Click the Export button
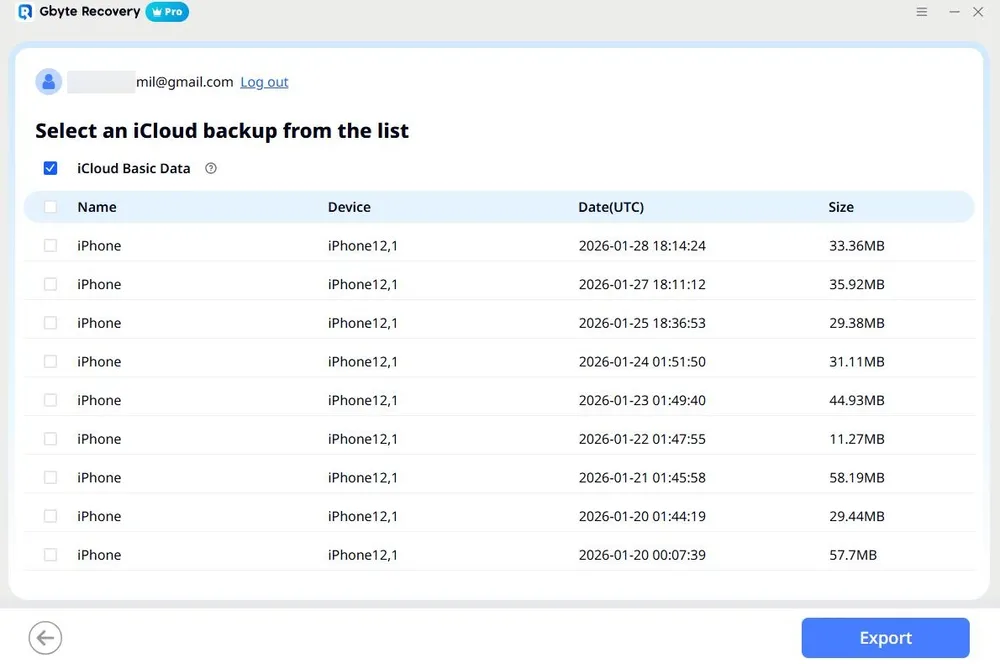Viewport: 1000px width, 664px height. coord(884,637)
